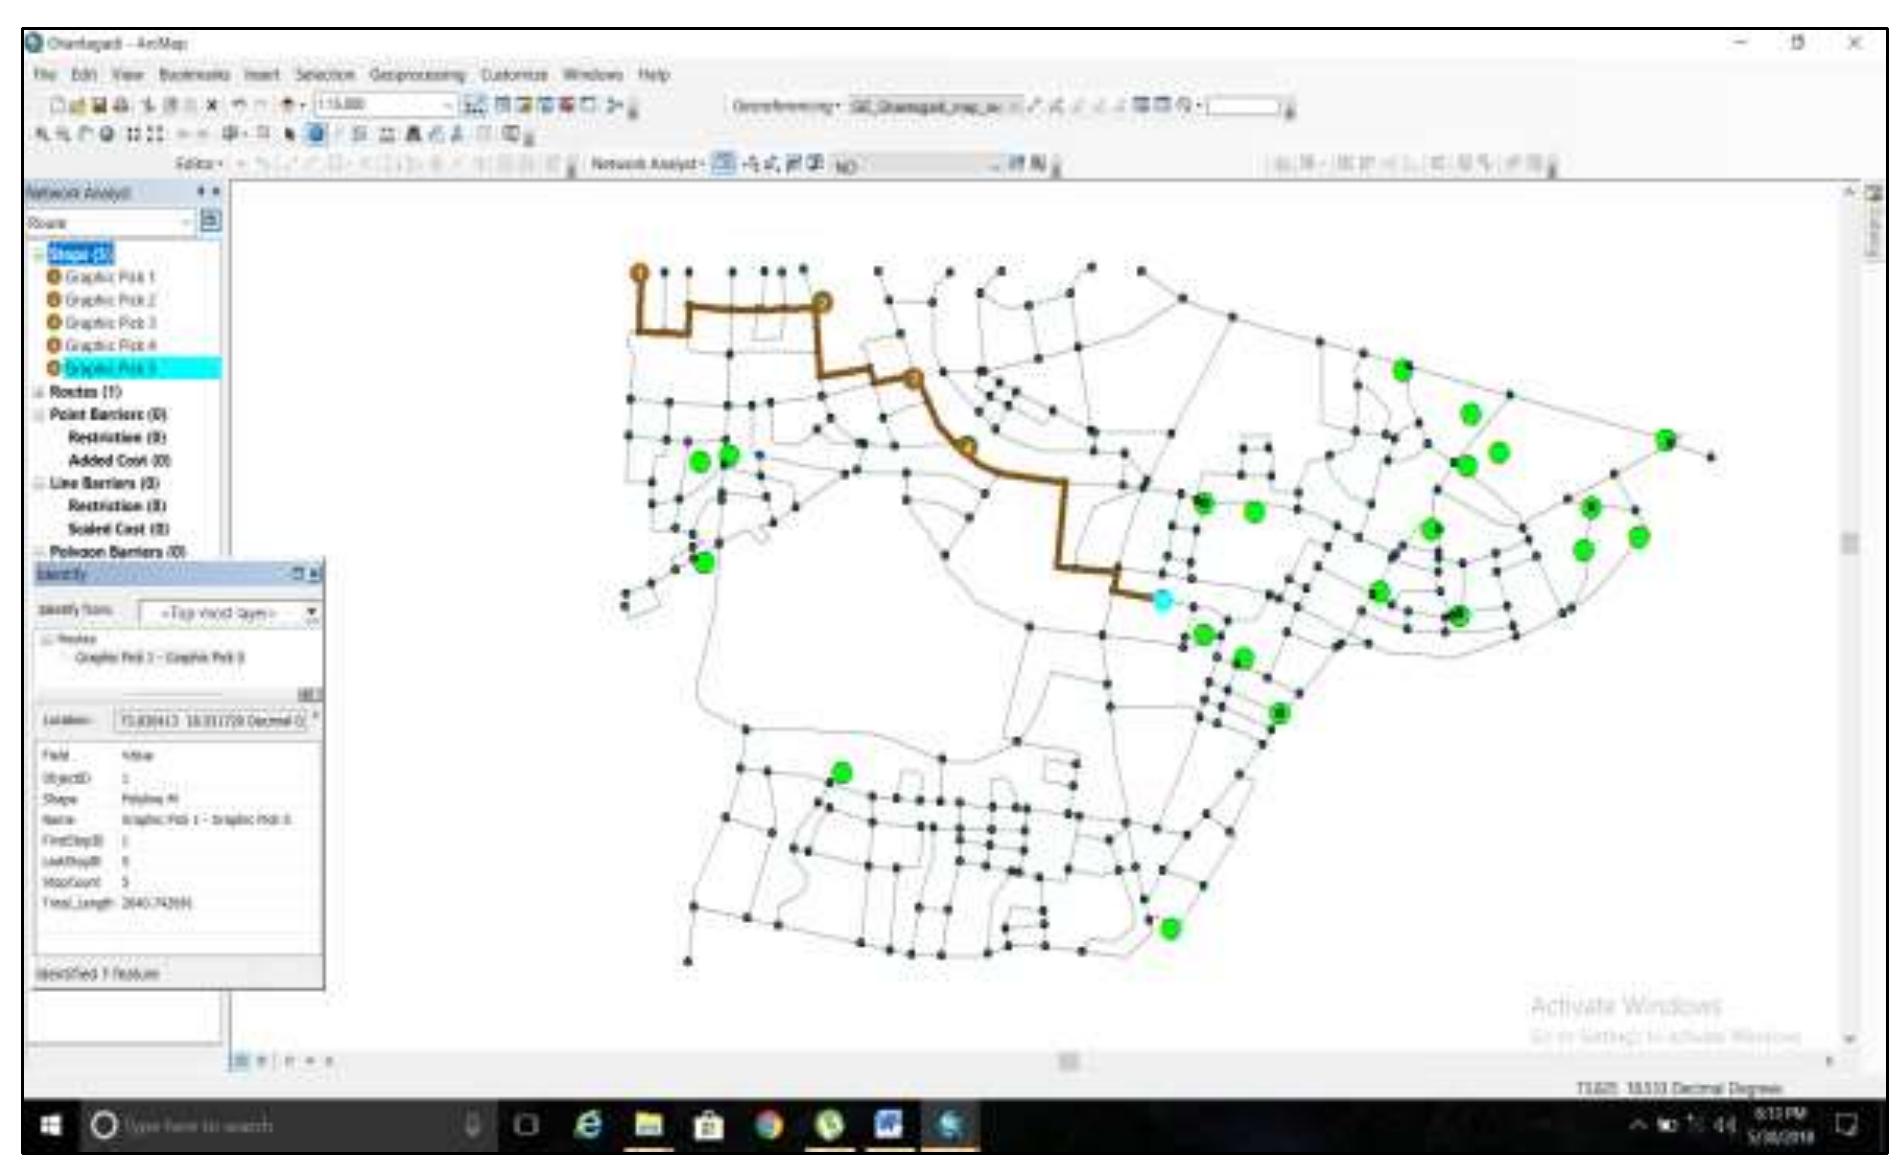Collapse the Line Barriers (0) node
This screenshot has height=1160, width=1896.
[40, 484]
